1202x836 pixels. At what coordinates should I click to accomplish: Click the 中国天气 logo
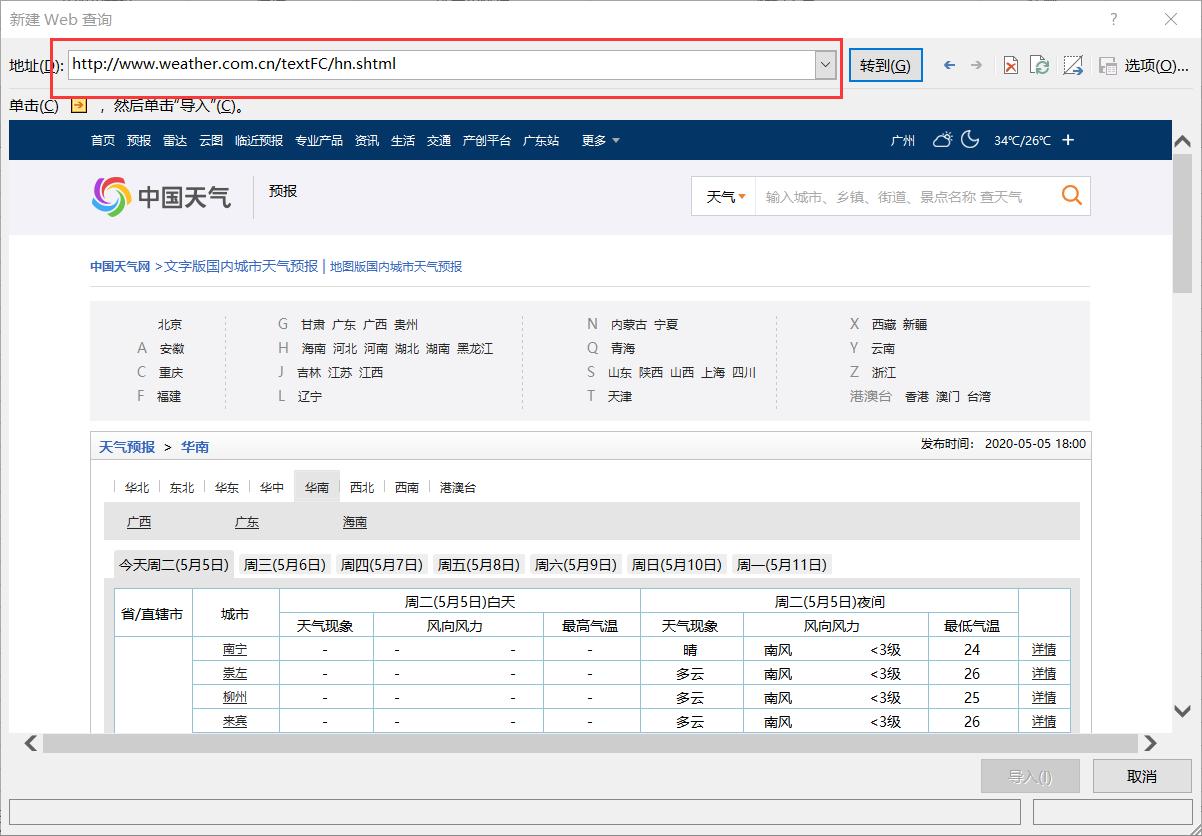tap(161, 196)
